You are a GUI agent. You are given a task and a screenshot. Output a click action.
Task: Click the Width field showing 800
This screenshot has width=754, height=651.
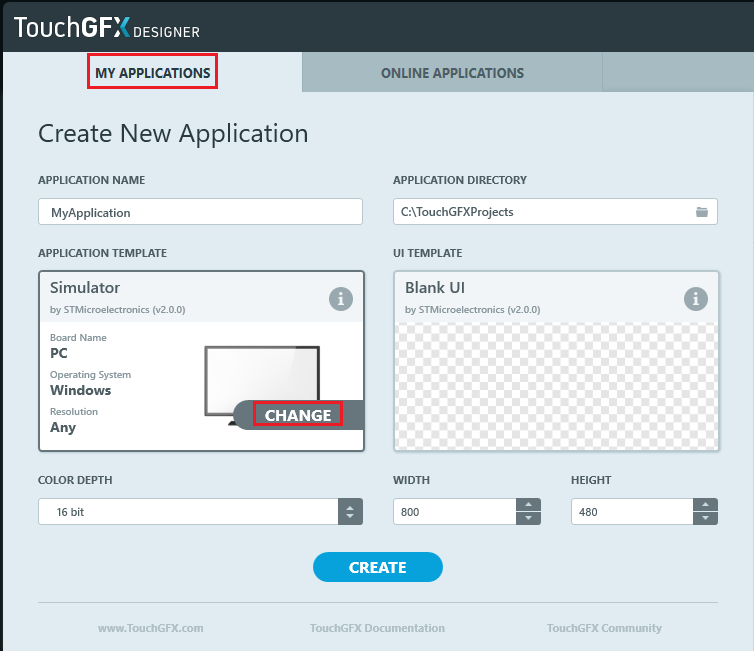(x=455, y=512)
